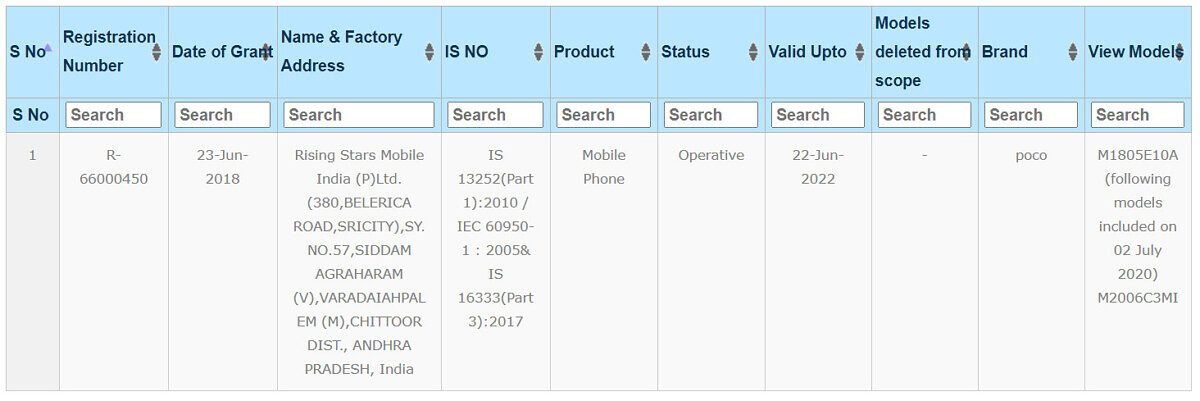Screen dimensions: 1200x401
Task: Focus the Product search input
Action: point(604,115)
